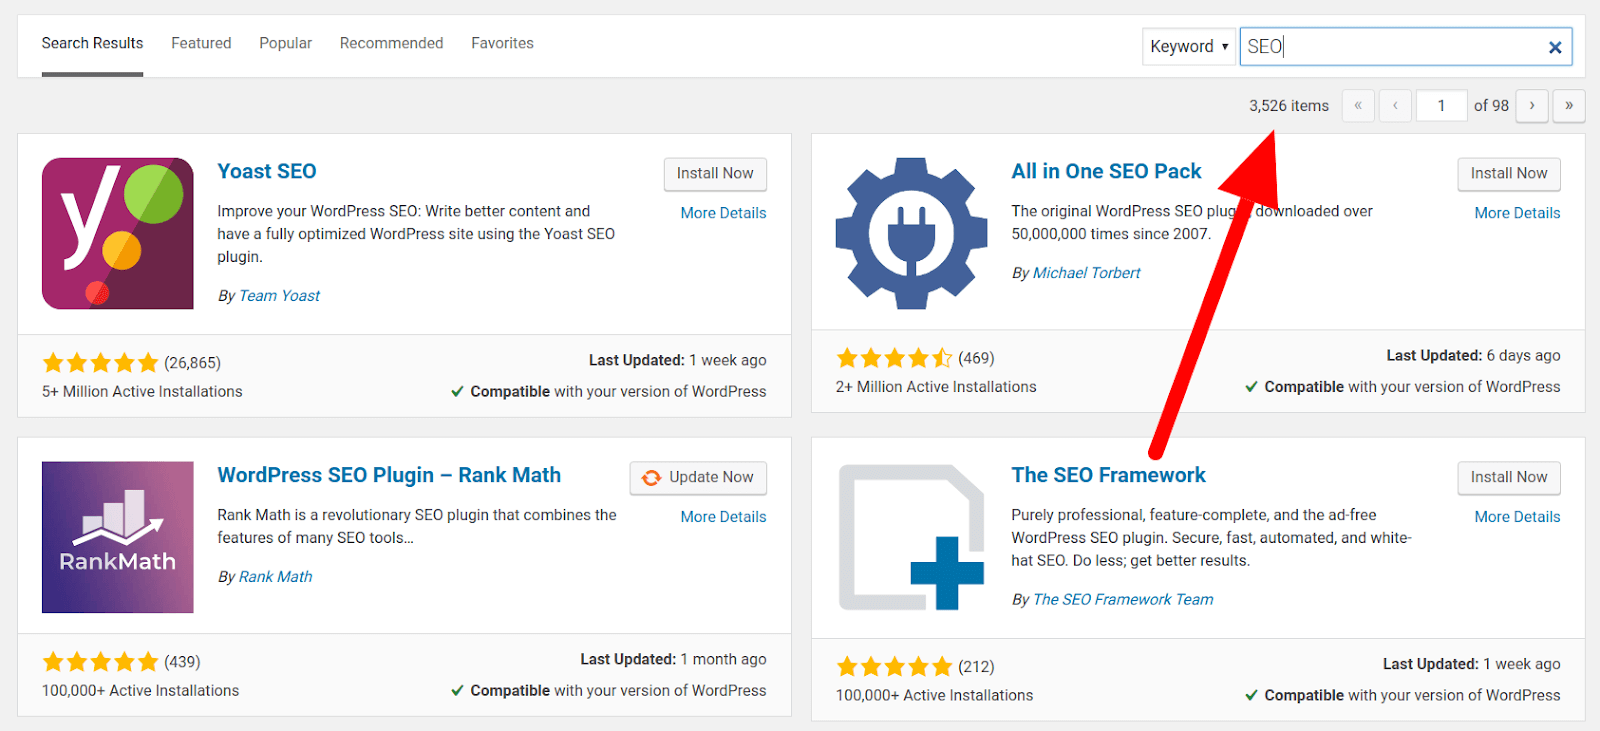Visit the Team Yoast author link
Screen dimensions: 1600x731
point(280,296)
